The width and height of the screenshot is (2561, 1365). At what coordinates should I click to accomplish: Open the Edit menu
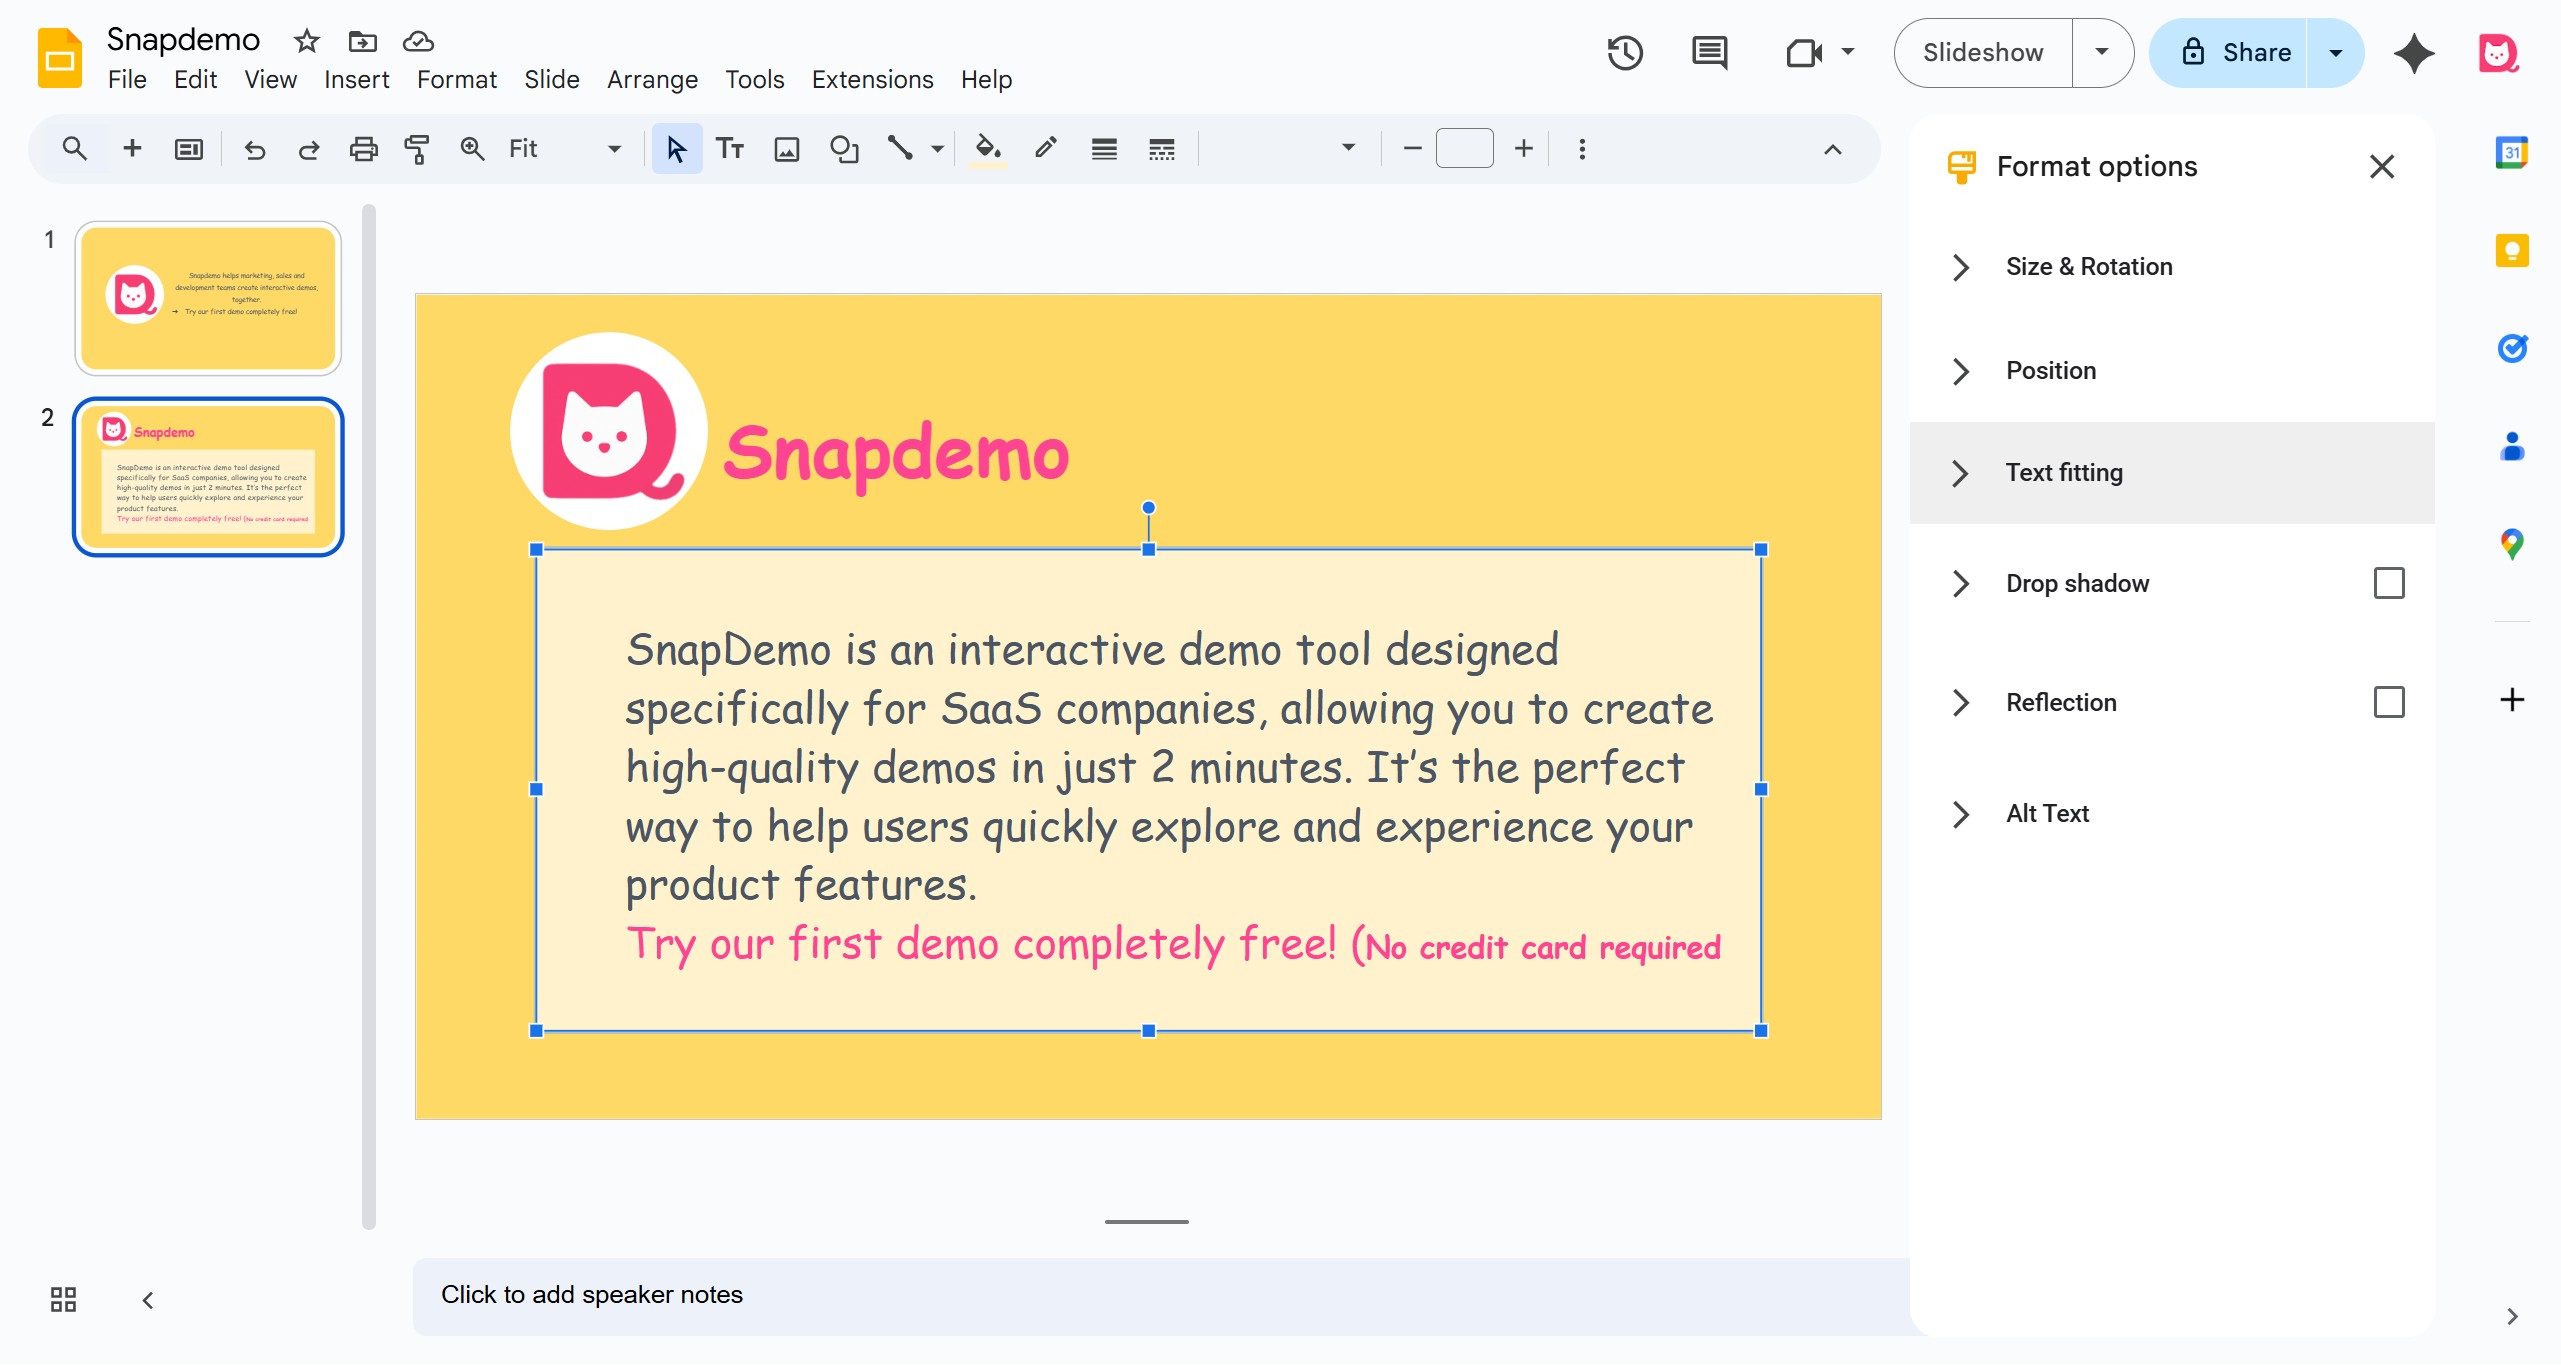(195, 80)
